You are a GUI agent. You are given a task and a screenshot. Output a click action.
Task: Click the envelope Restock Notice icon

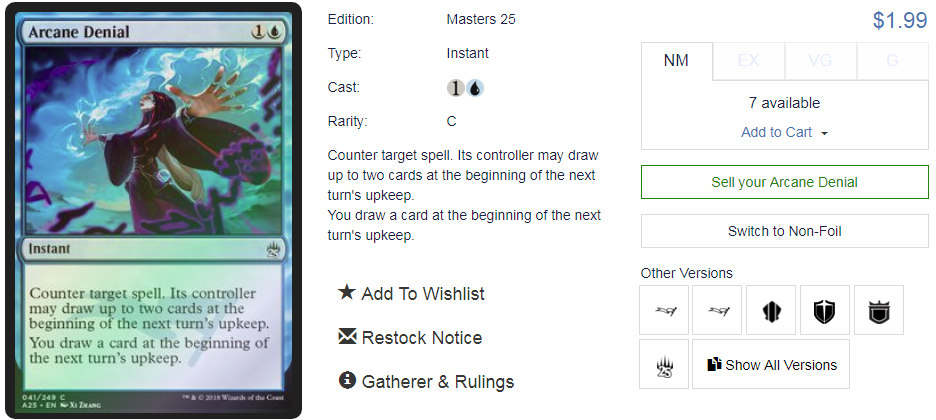pos(347,336)
